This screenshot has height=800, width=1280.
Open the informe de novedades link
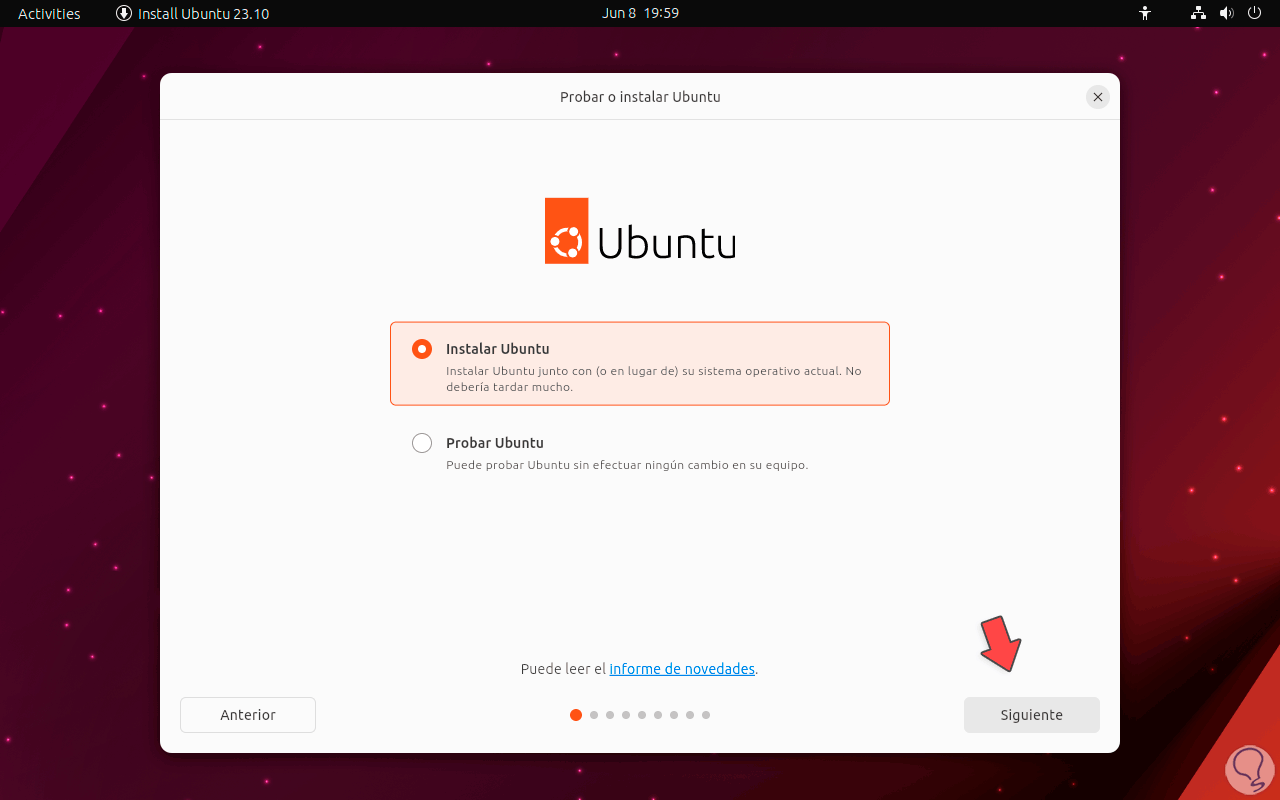pos(682,669)
